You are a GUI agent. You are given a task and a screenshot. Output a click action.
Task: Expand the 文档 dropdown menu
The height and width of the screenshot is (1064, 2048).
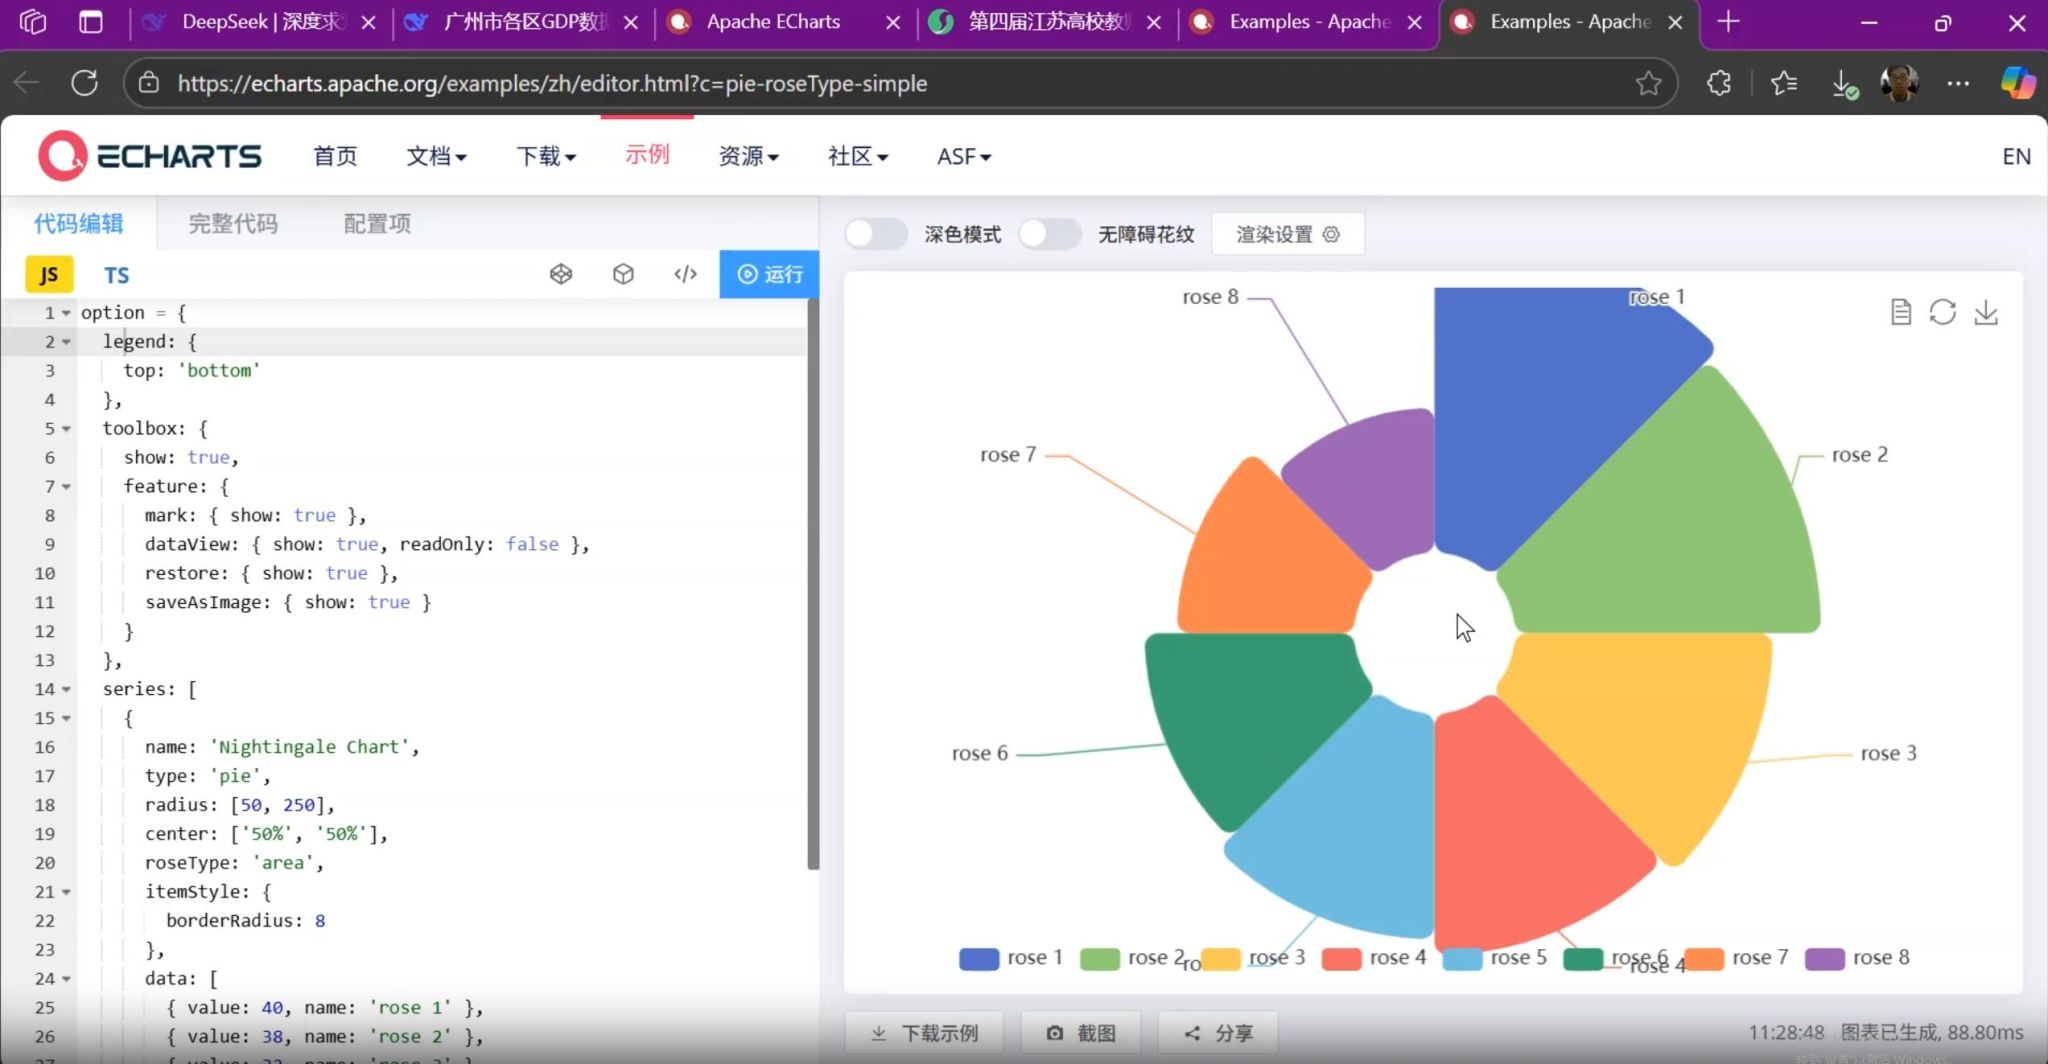[x=436, y=156]
